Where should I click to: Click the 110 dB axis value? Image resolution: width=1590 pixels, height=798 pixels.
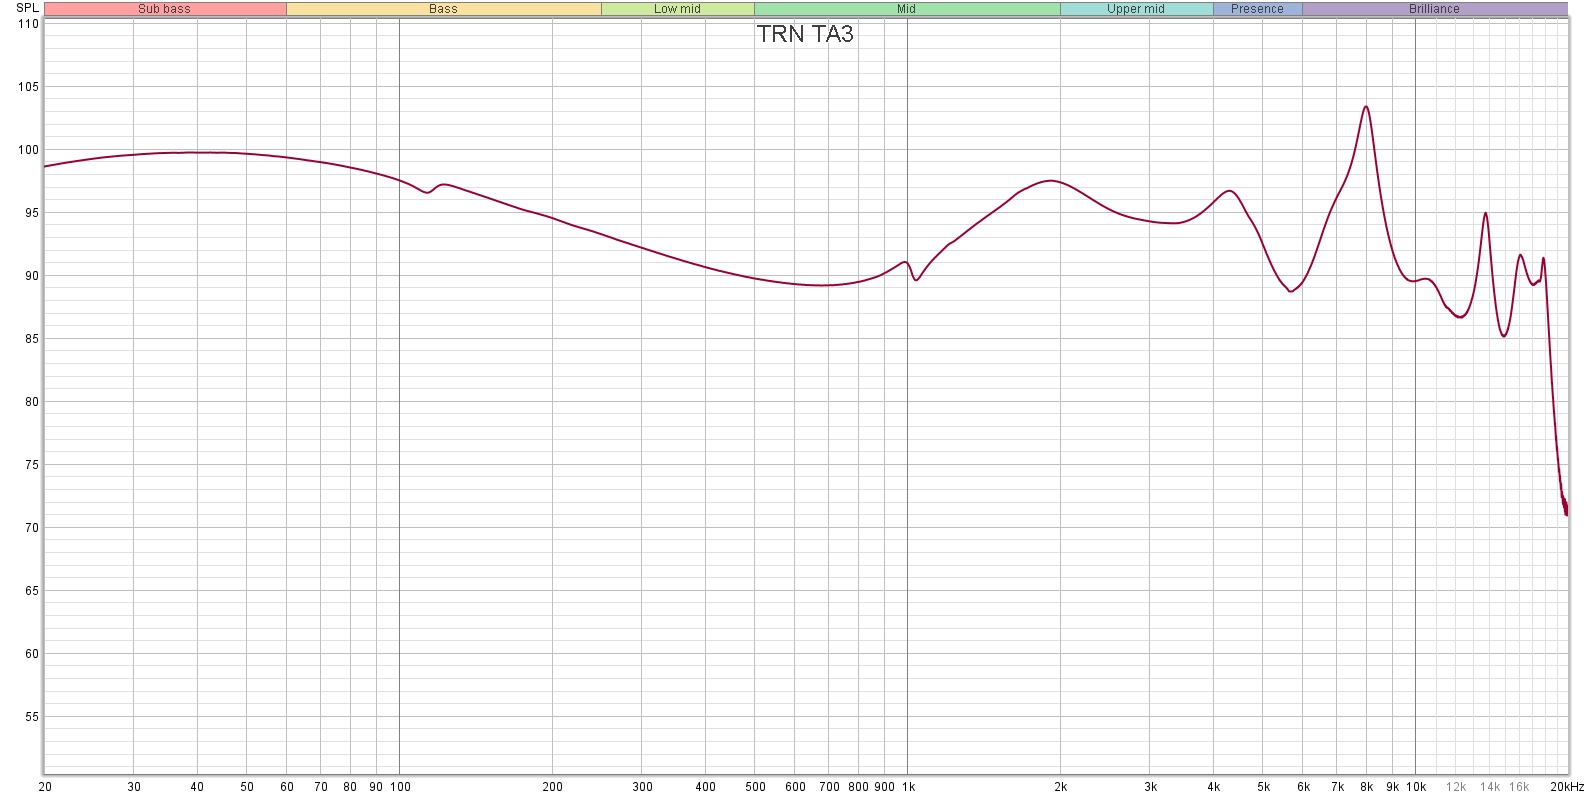[x=28, y=24]
